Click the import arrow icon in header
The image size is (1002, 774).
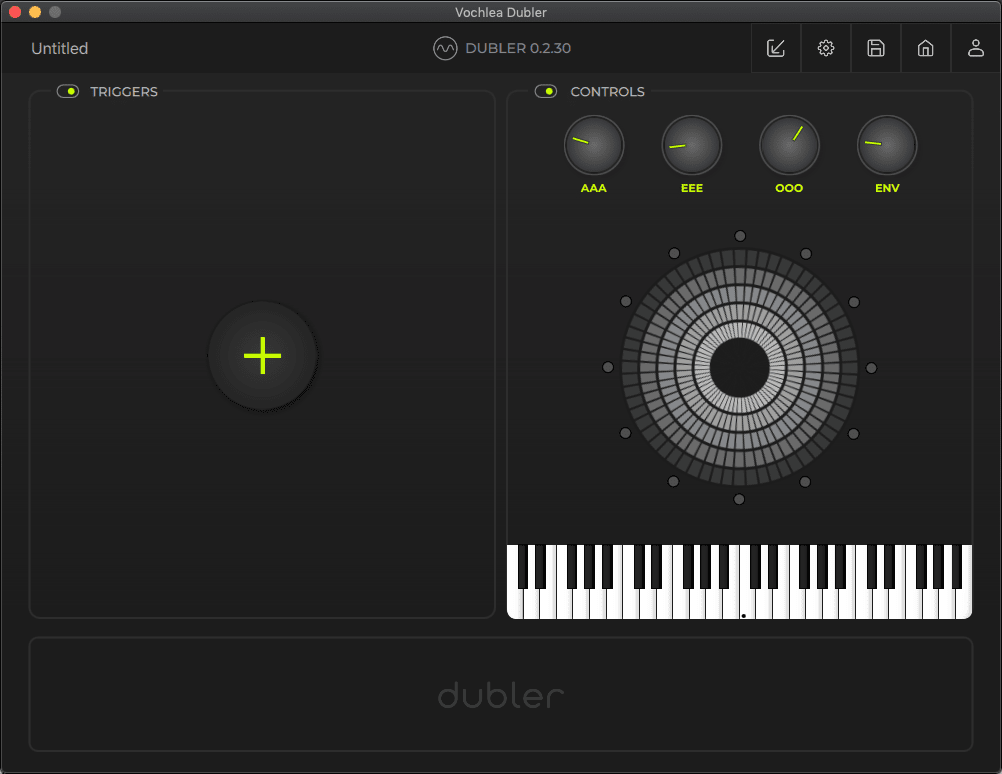pos(776,48)
